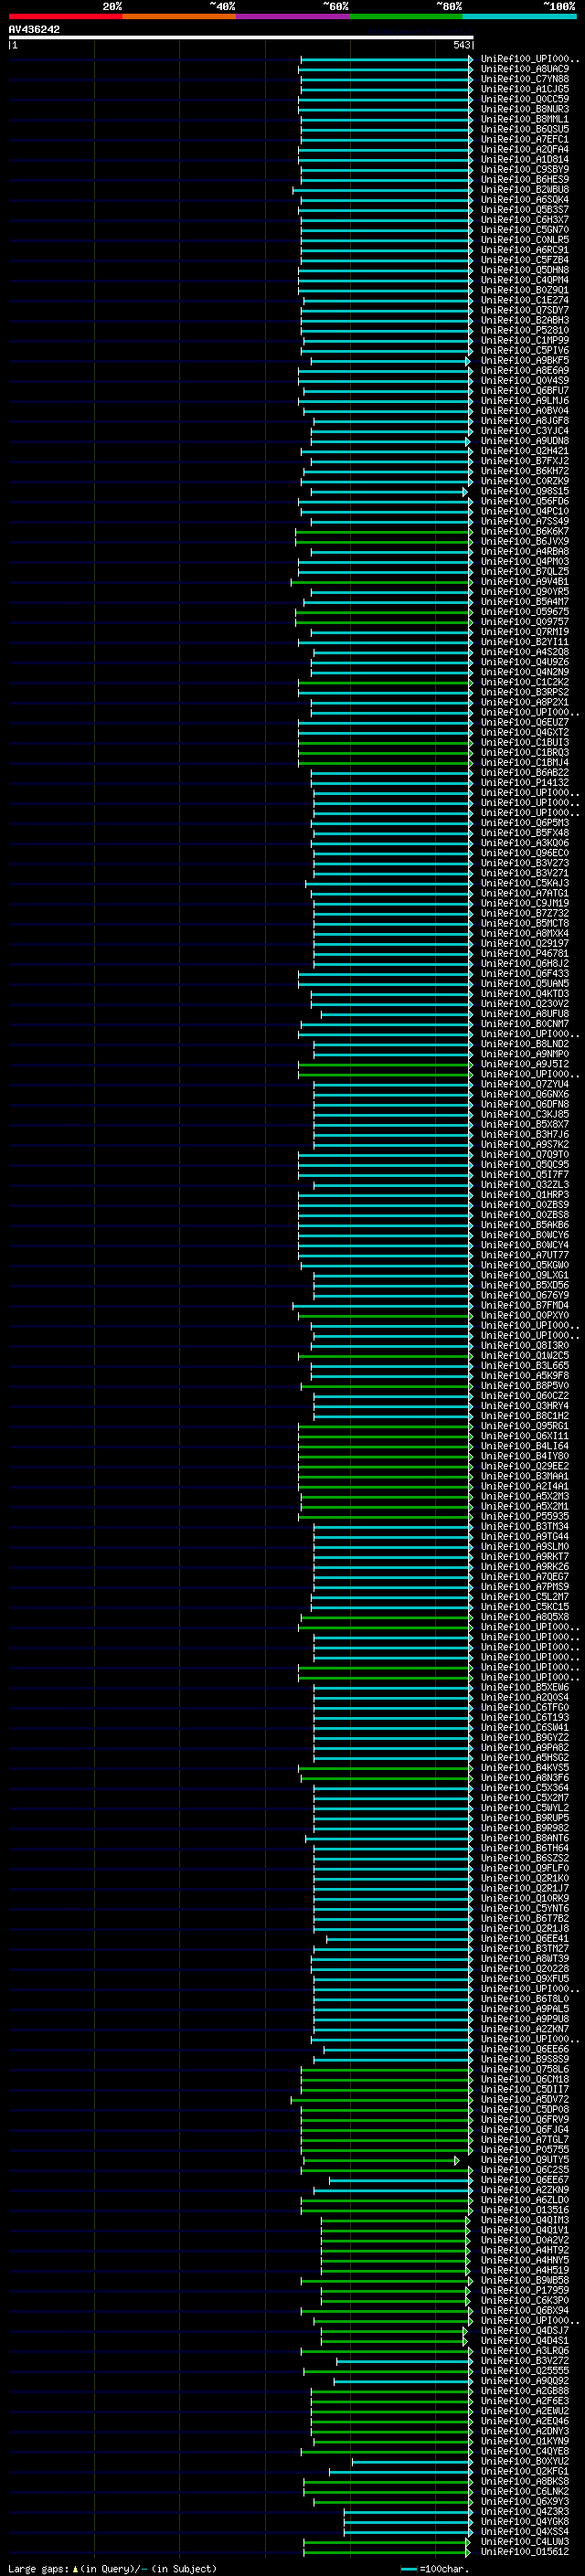Select hit label UniRef100_A8E6A9
Viewport: 585px width, 2576px height.
[x=525, y=370]
